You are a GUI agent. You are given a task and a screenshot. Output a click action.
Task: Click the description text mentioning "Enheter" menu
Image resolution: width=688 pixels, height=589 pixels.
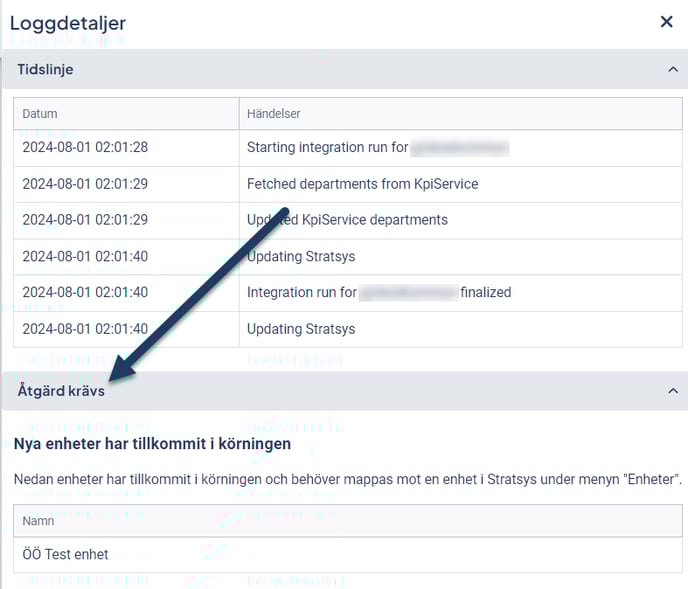tap(347, 480)
